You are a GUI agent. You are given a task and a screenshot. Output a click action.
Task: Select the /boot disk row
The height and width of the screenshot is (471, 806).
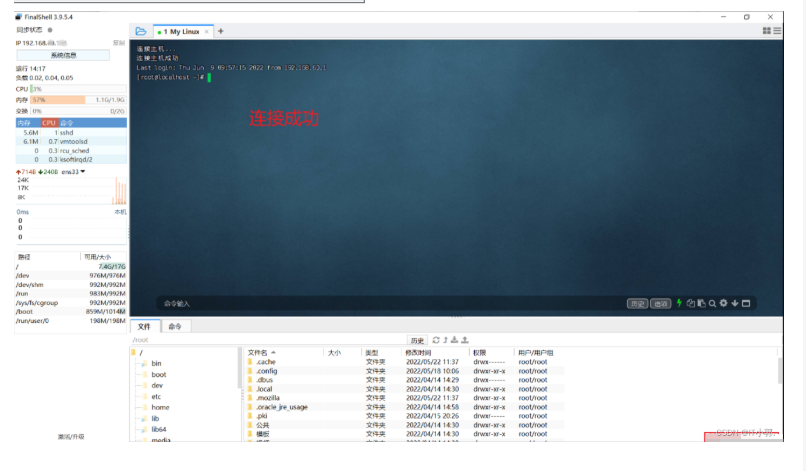[71, 312]
